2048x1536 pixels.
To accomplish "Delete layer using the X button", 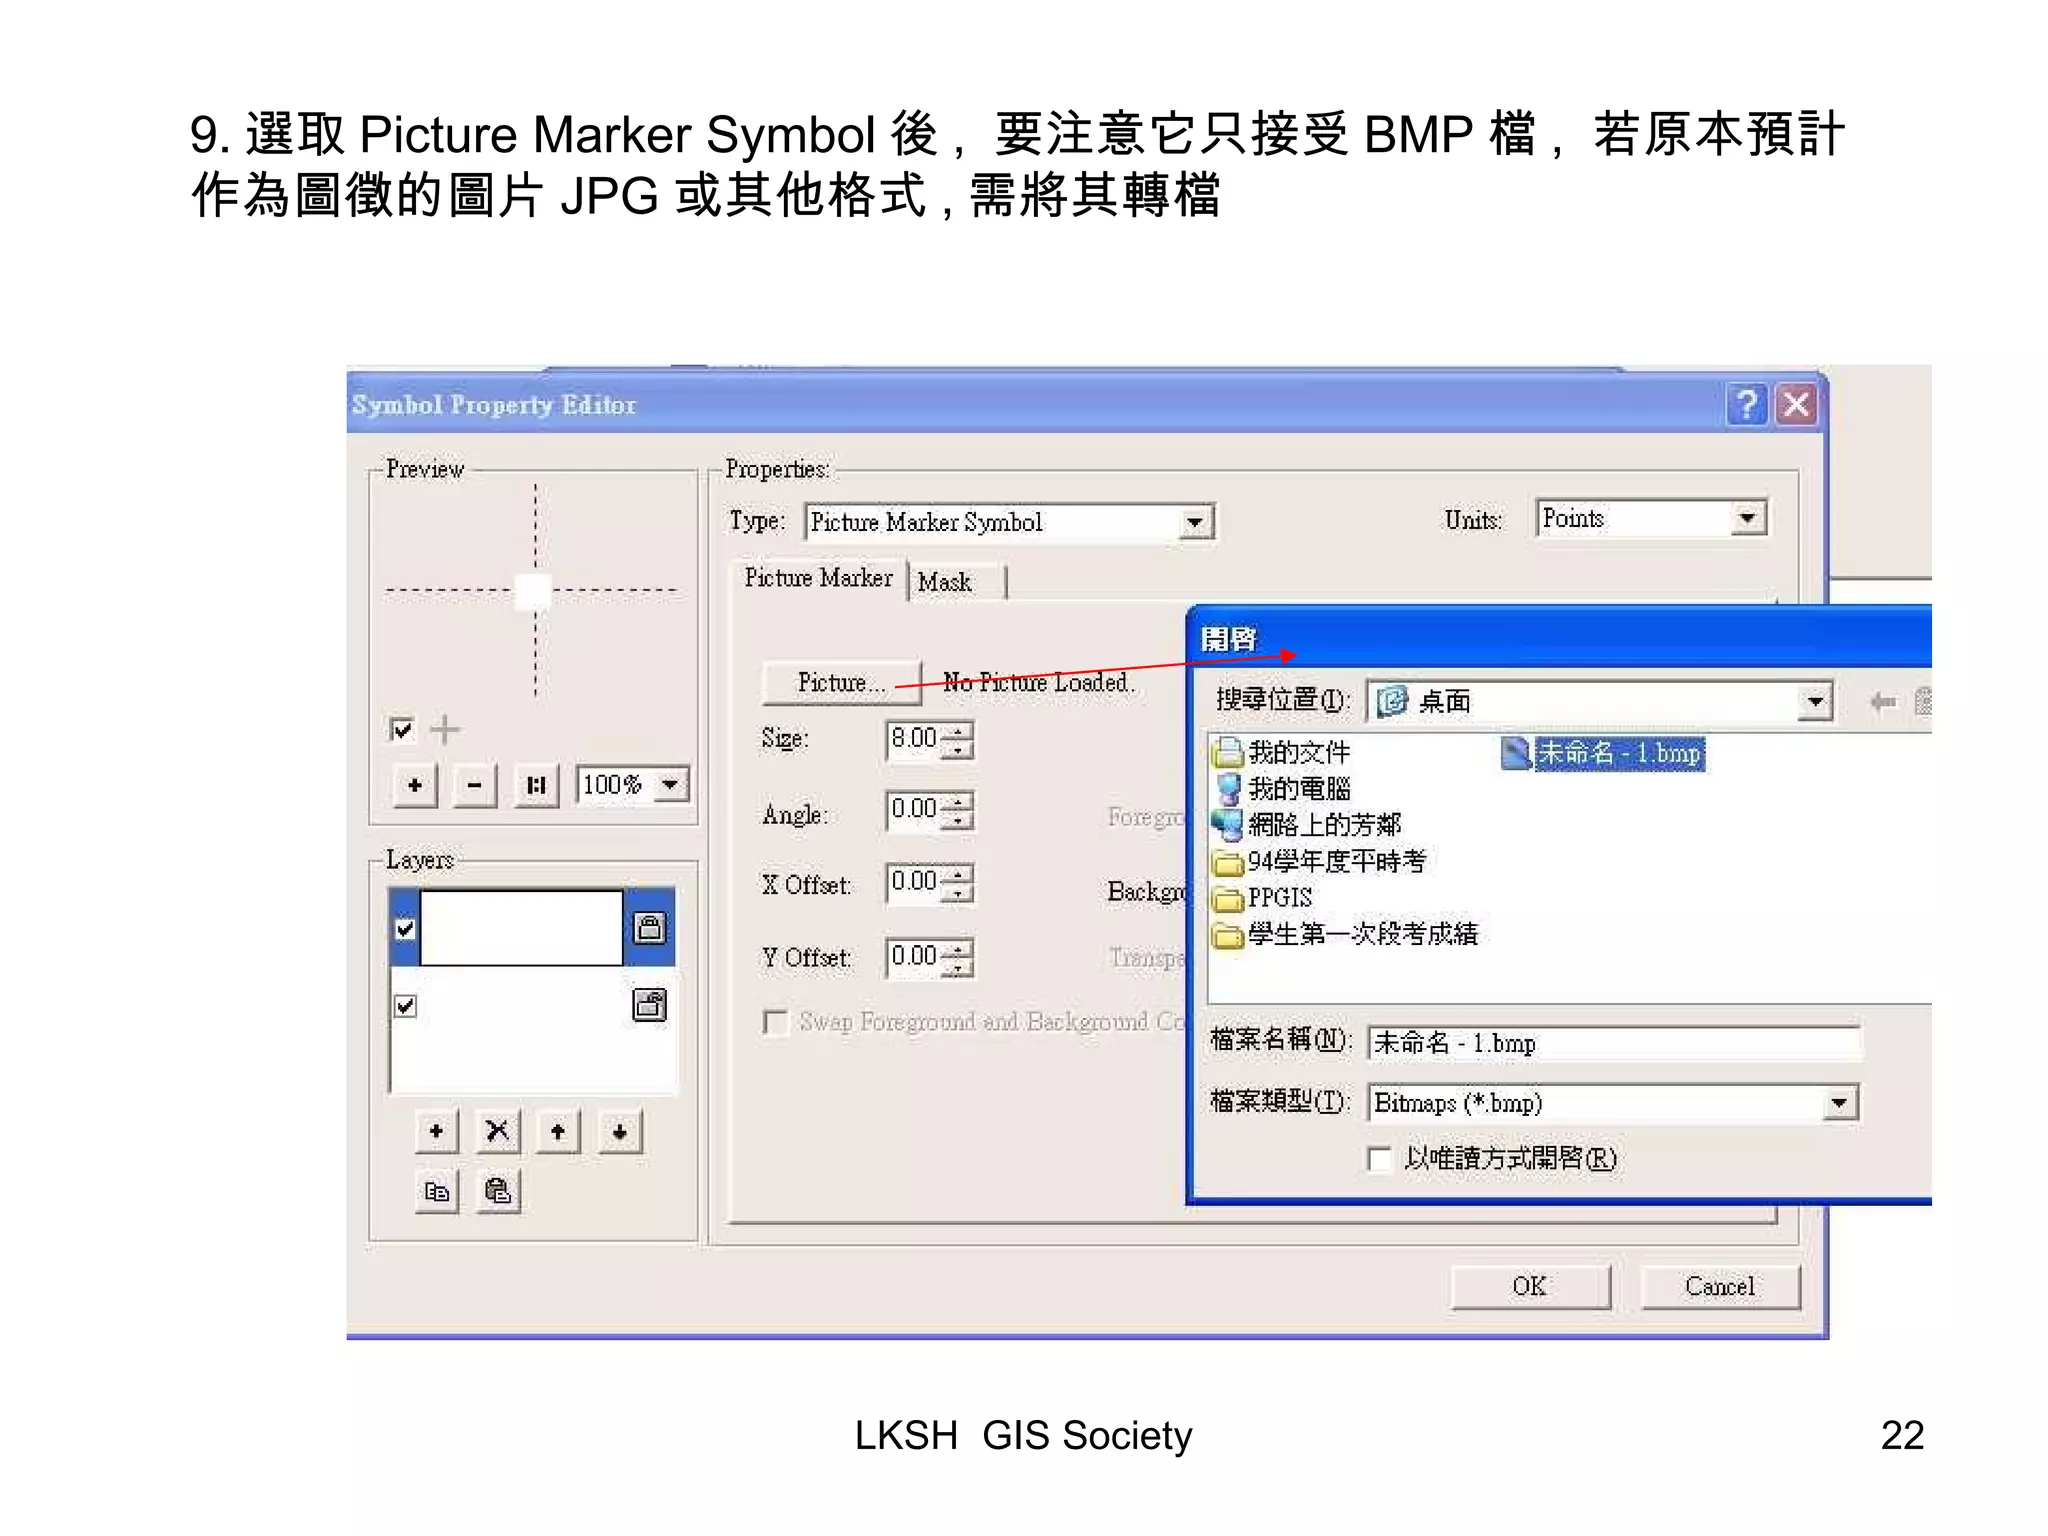I will (x=497, y=1132).
